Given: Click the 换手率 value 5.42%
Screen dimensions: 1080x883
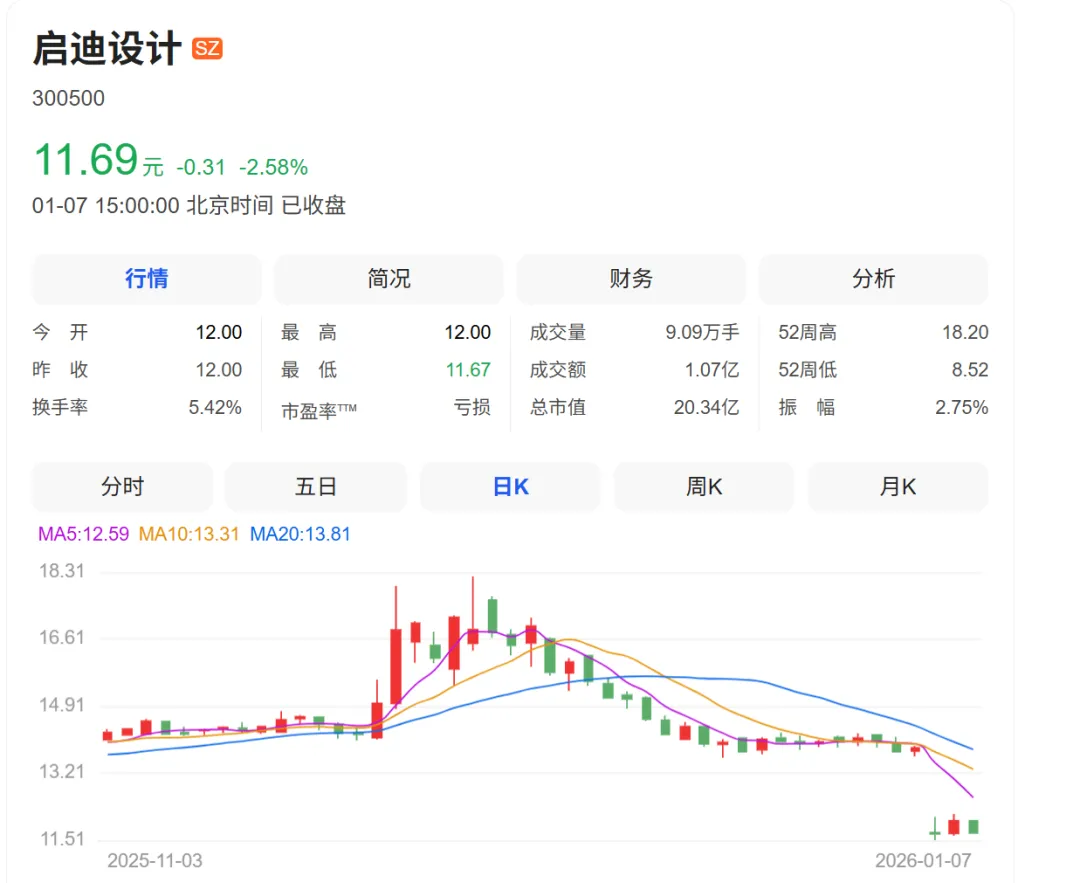Looking at the screenshot, I should (x=216, y=408).
